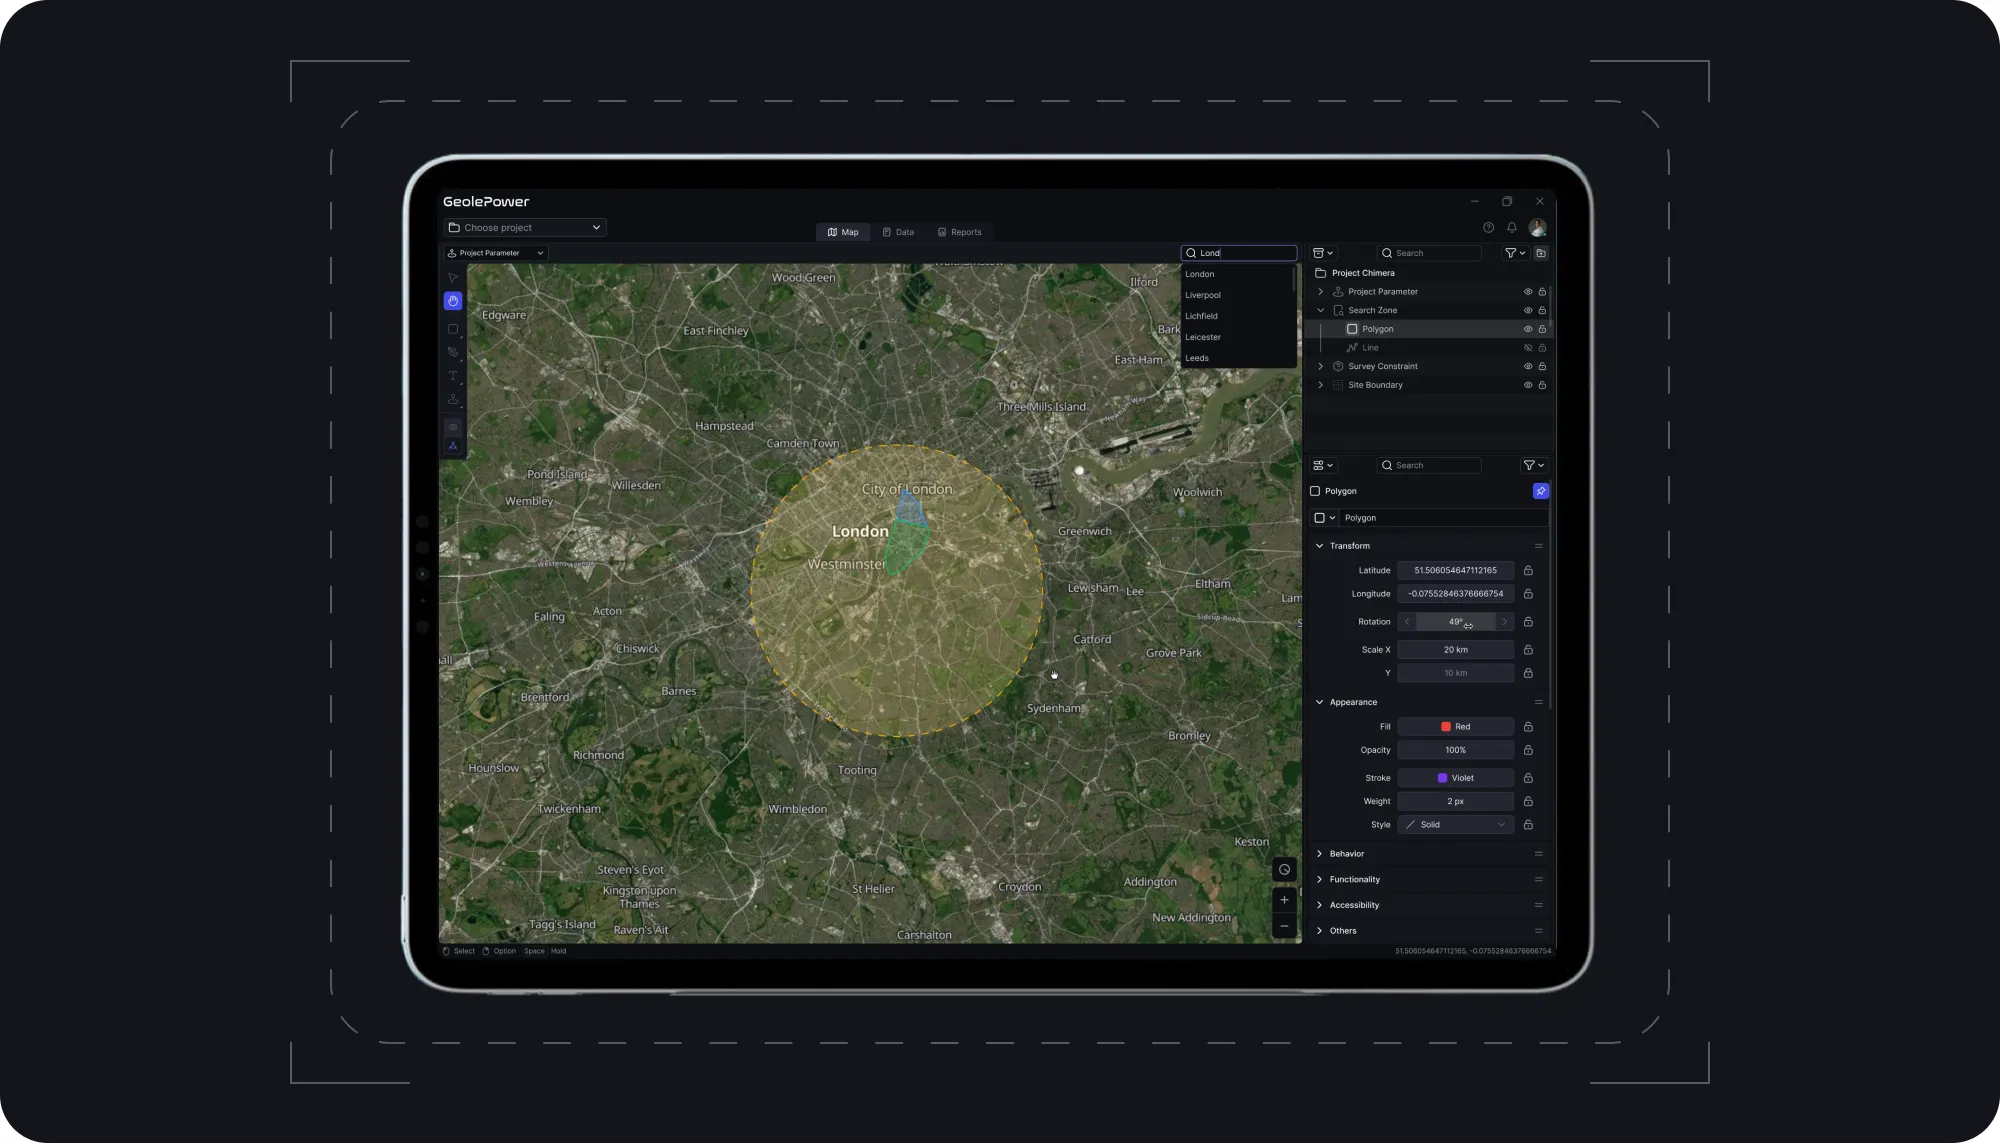Hide the Search Zone layer
The image size is (2000, 1143).
[1527, 310]
